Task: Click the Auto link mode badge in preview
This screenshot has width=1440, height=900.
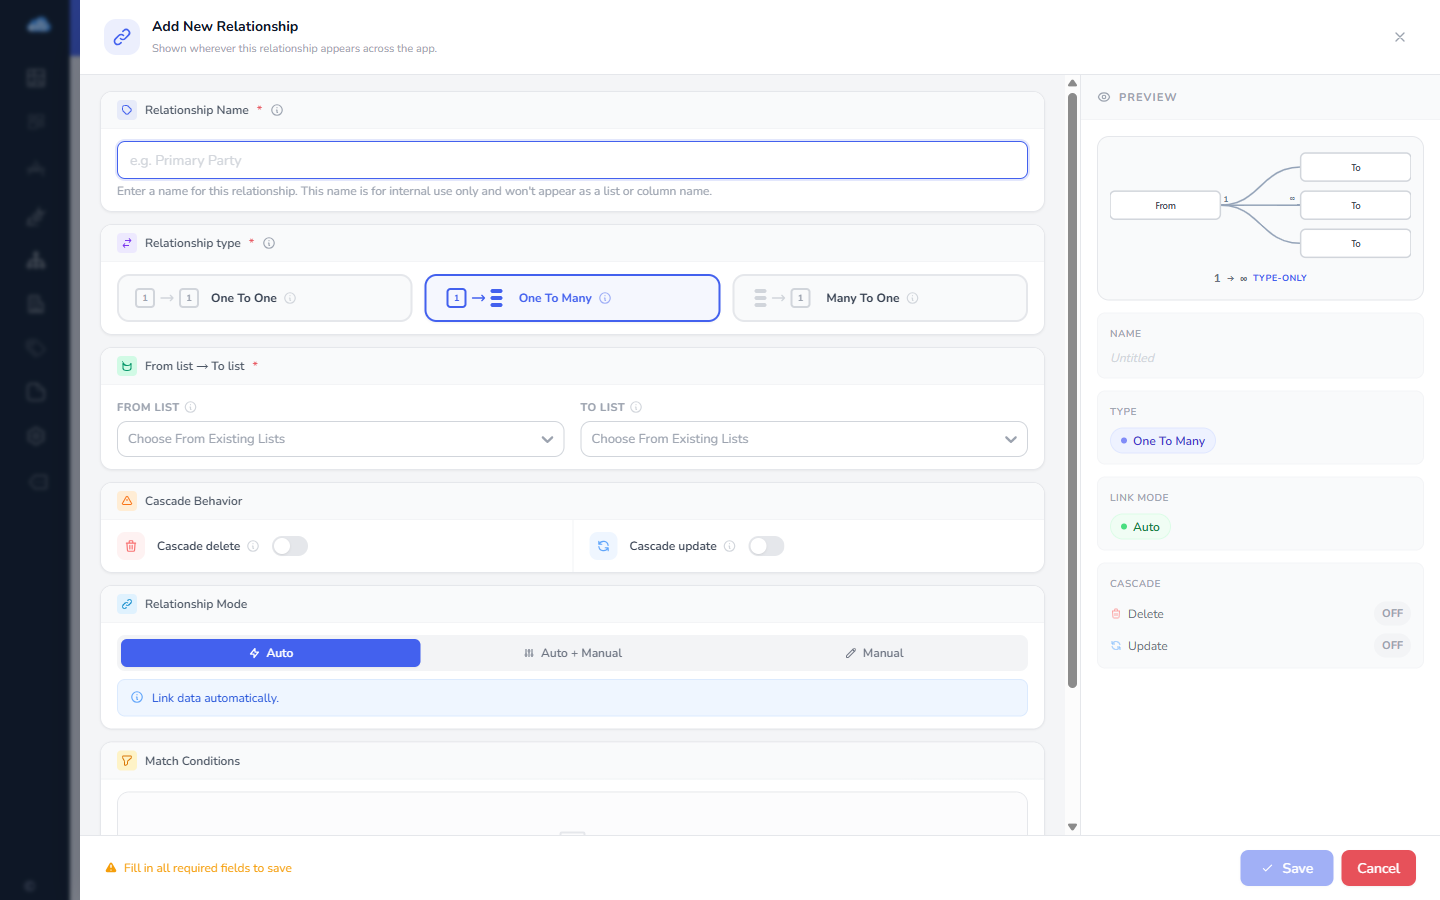Action: click(1140, 527)
